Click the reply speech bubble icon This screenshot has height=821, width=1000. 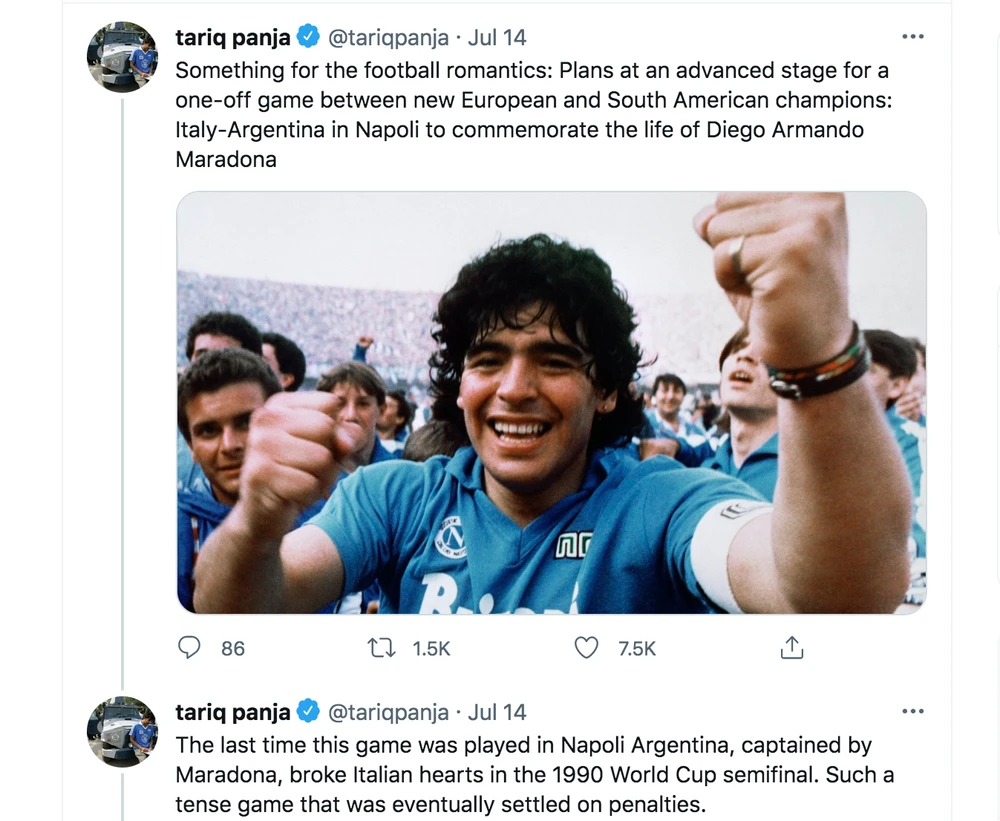tap(189, 648)
